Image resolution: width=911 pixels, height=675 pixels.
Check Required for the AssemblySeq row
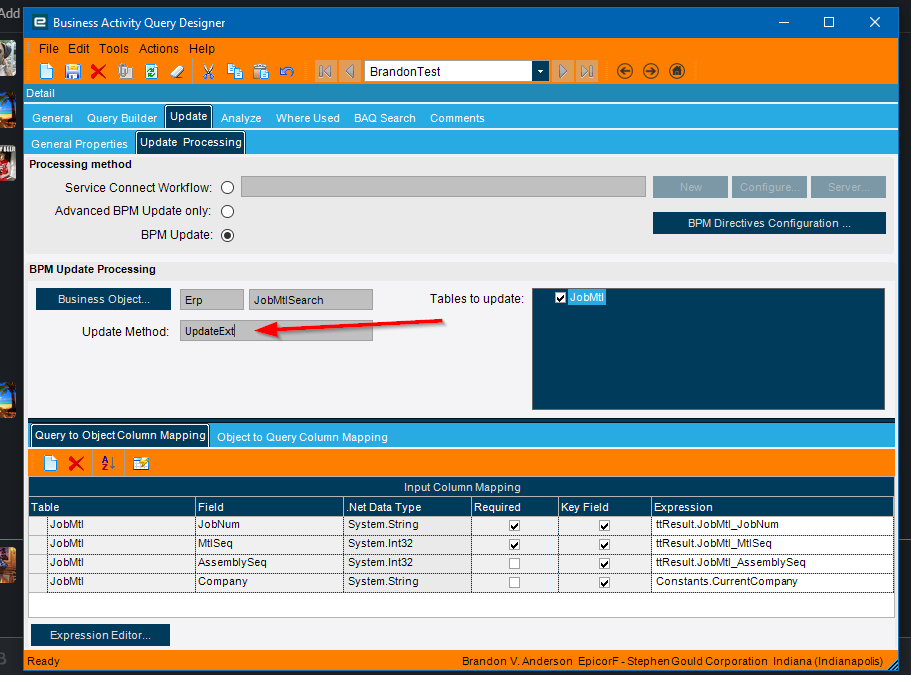click(x=514, y=563)
